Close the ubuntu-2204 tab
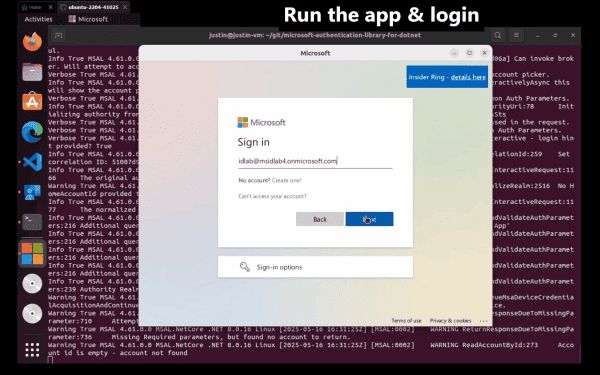 point(125,7)
